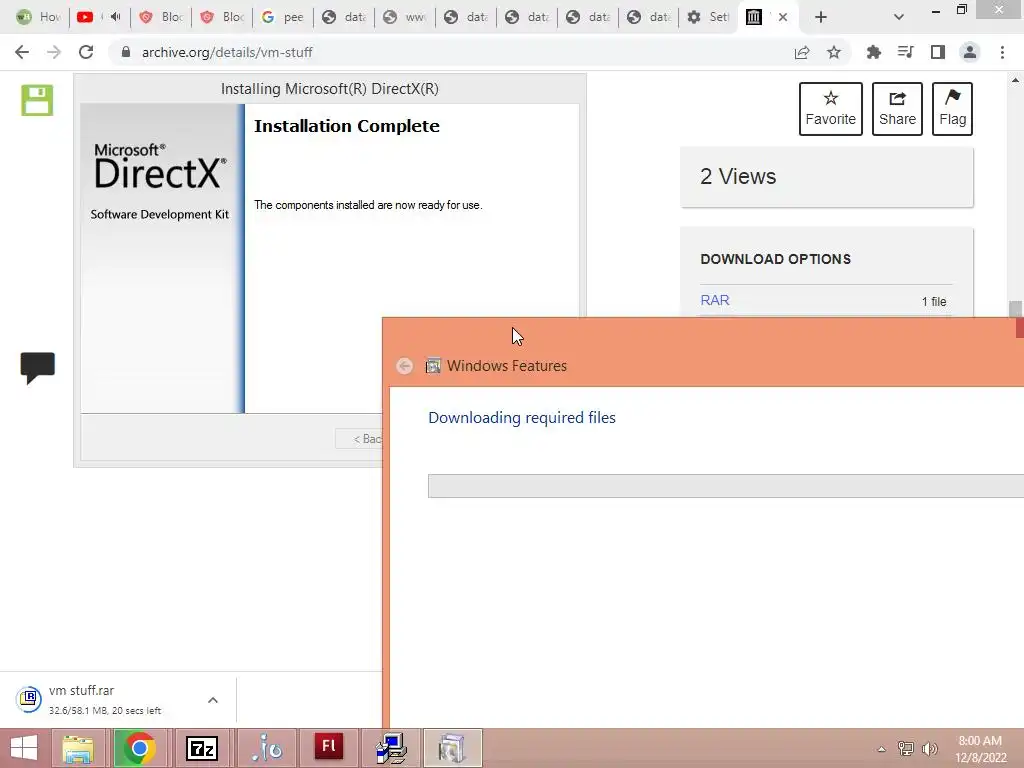Open media control playlist icon

click(905, 52)
